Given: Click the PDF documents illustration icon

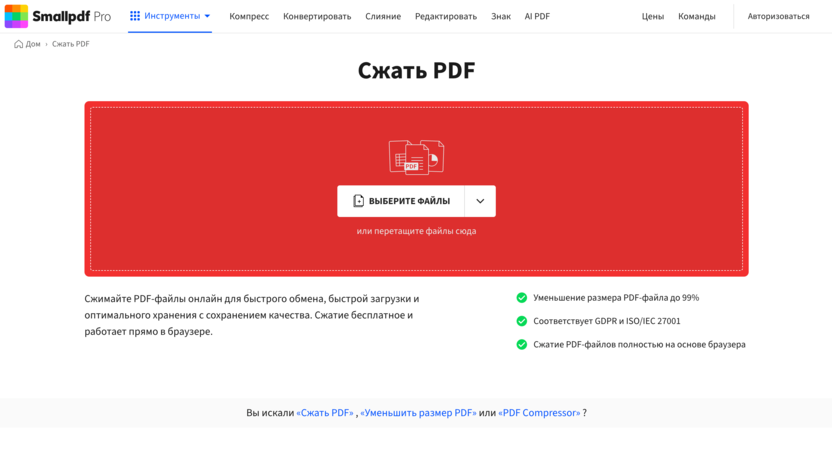Looking at the screenshot, I should click(x=417, y=157).
